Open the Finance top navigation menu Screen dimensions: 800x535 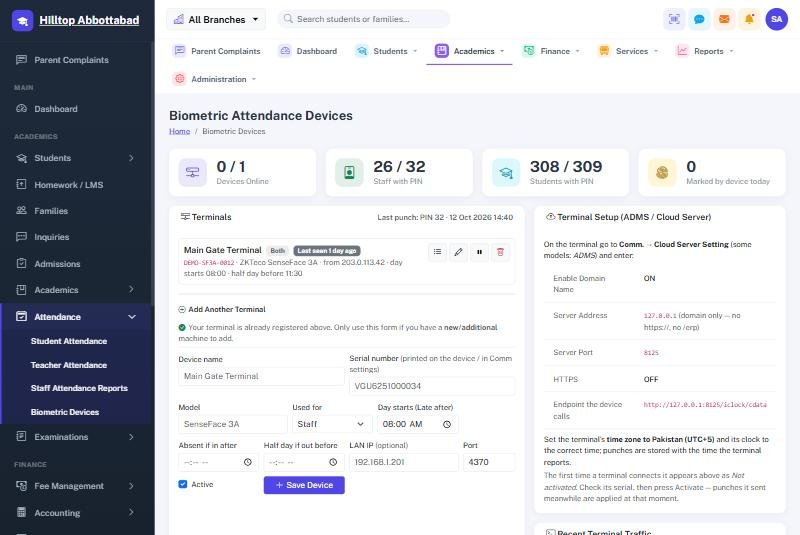551,51
